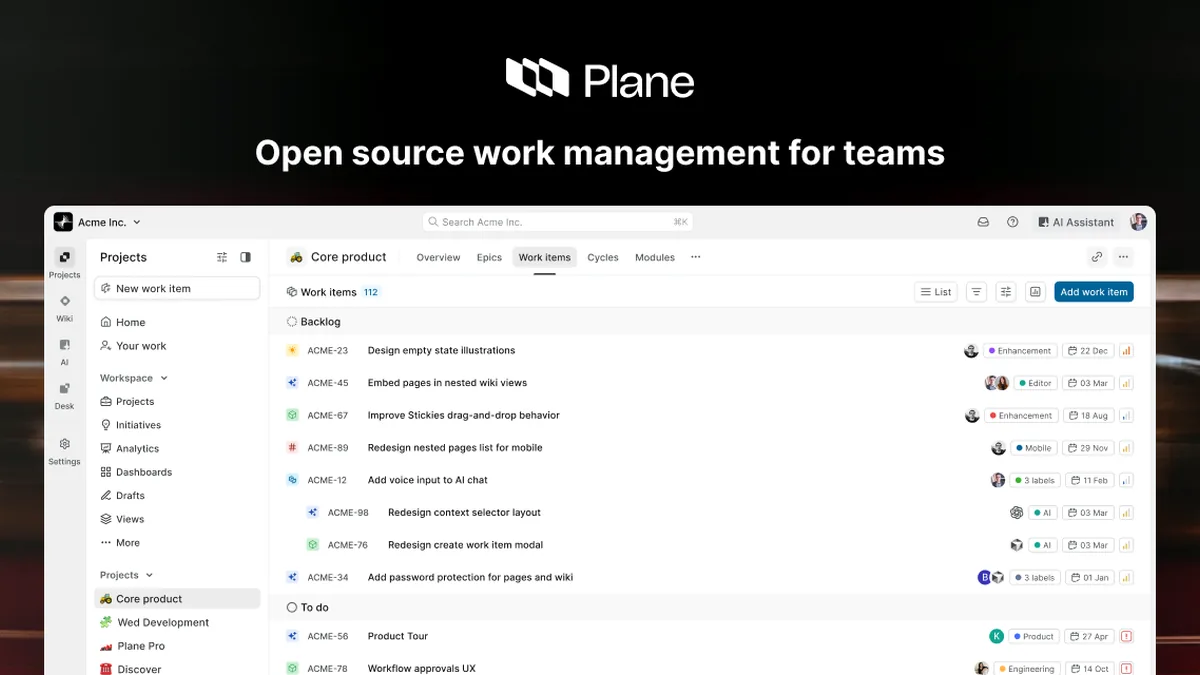Click priority icon on ACME-23 row
1200x675 pixels.
pos(1126,351)
